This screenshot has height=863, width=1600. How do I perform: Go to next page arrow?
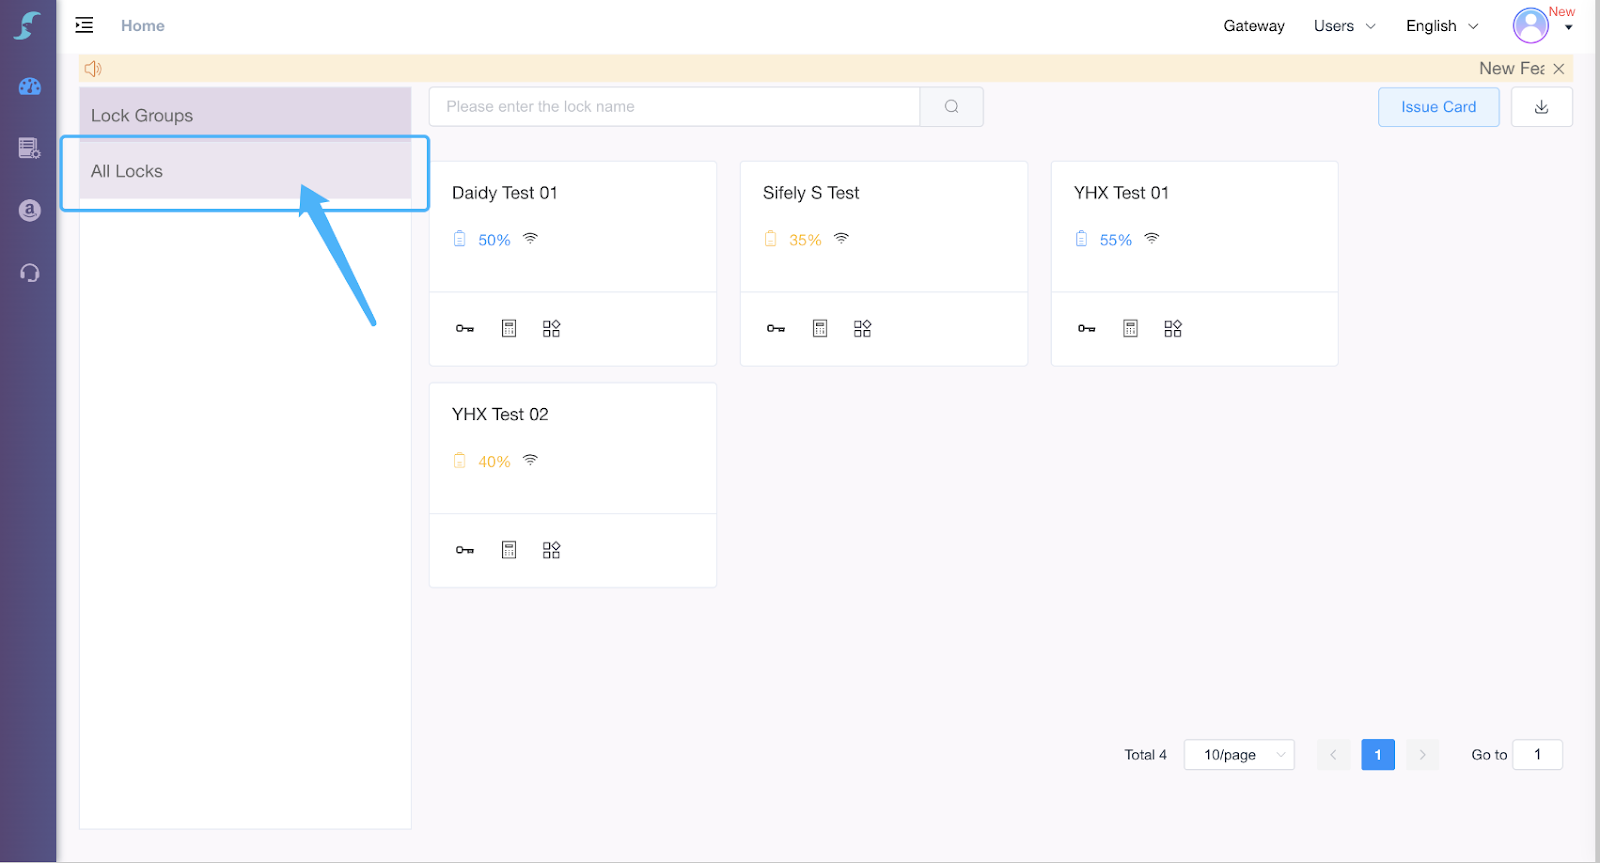1422,755
